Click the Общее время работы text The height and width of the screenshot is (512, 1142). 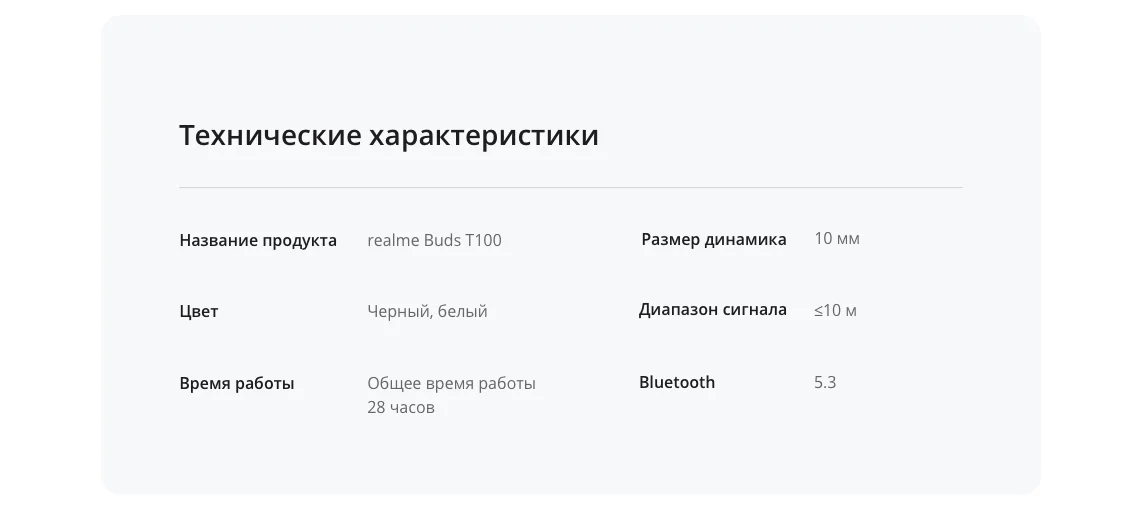pos(452,384)
